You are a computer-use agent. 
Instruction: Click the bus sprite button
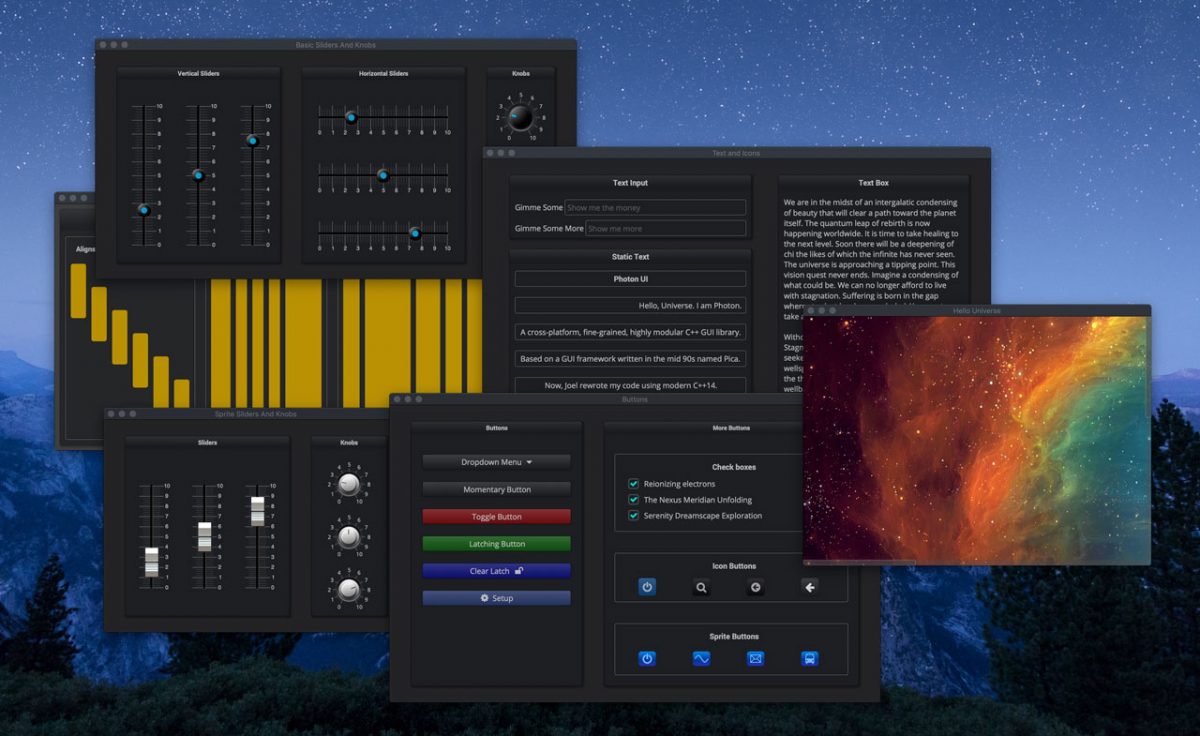click(809, 658)
